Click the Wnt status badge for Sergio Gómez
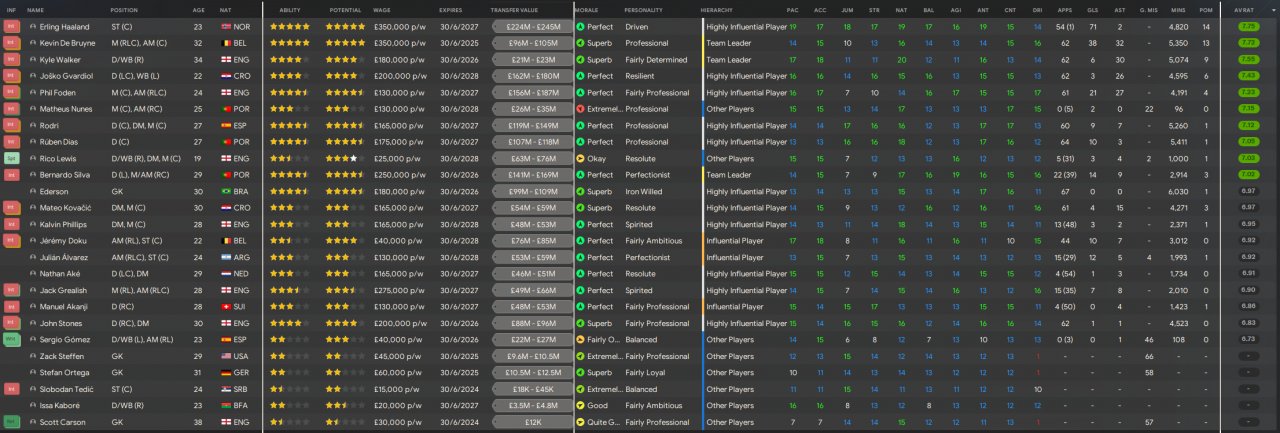This screenshot has height=433, width=1280. click(x=11, y=340)
